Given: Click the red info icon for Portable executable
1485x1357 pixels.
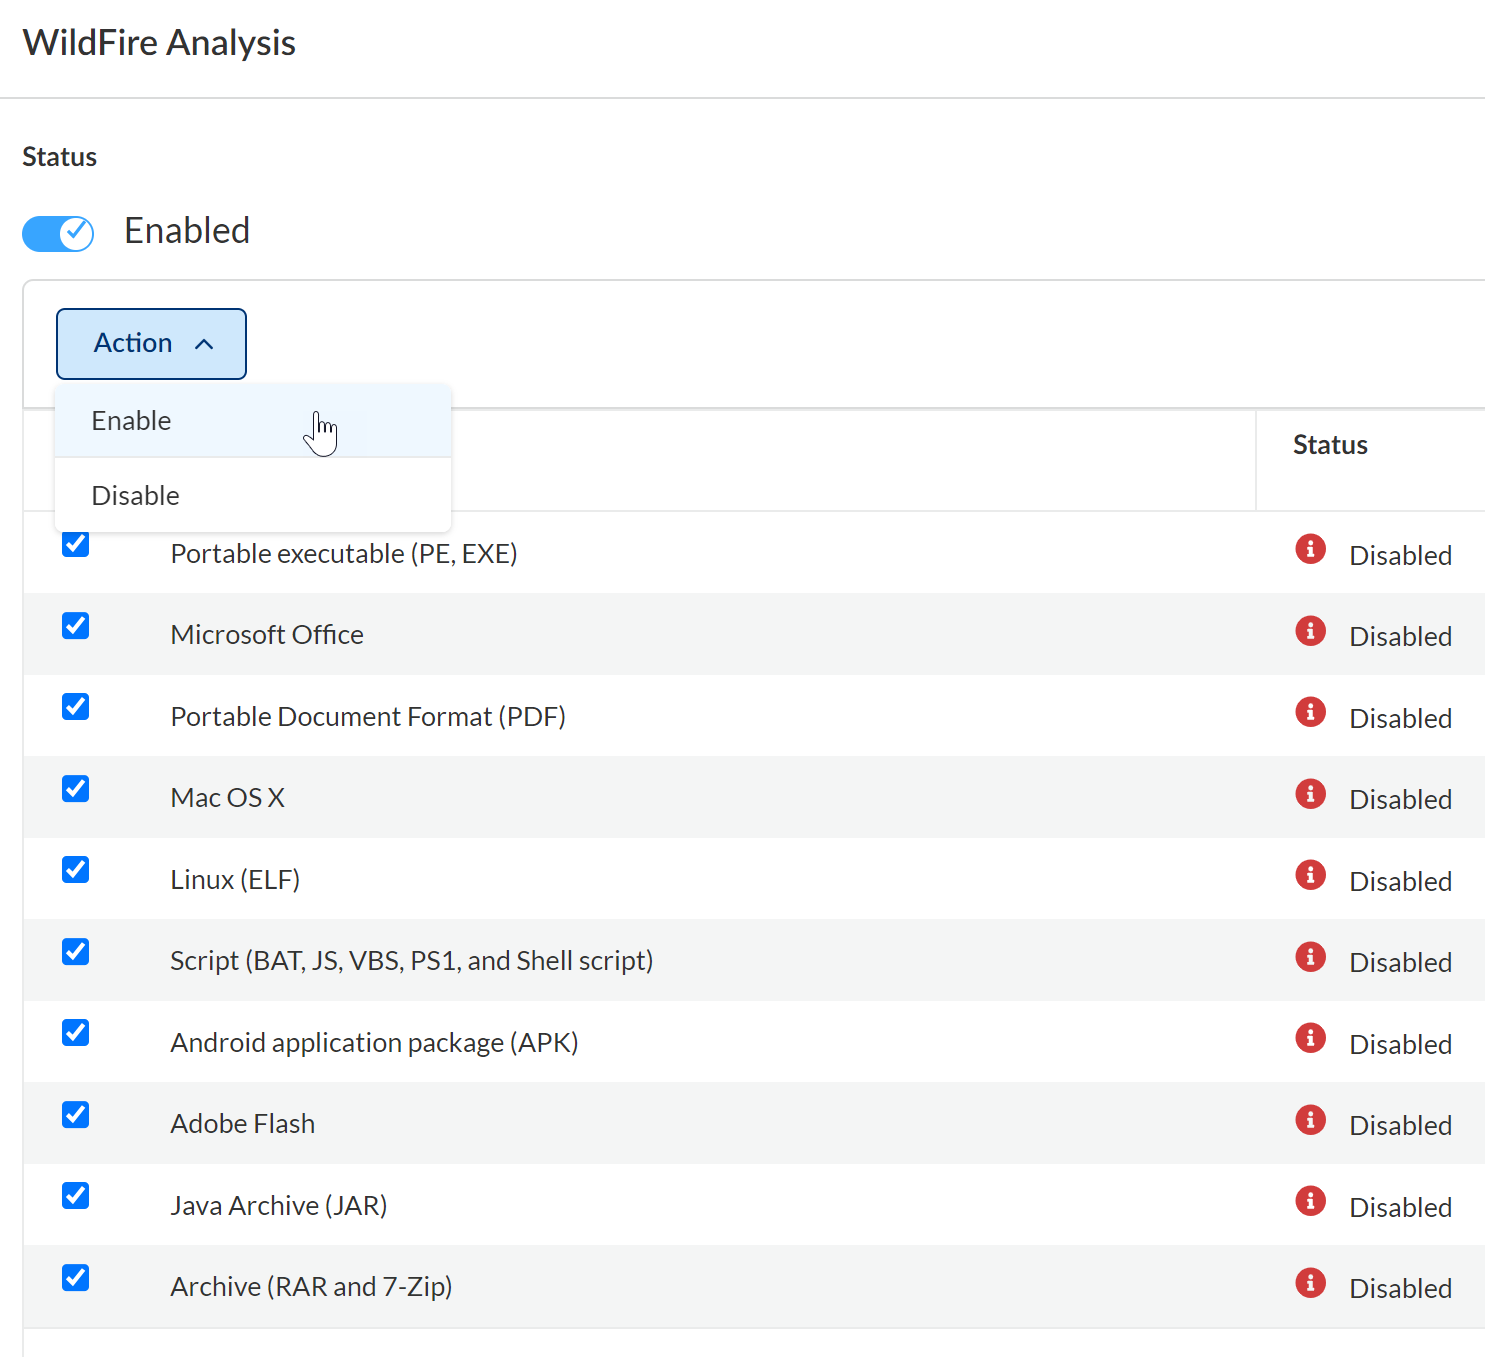Looking at the screenshot, I should pos(1310,549).
